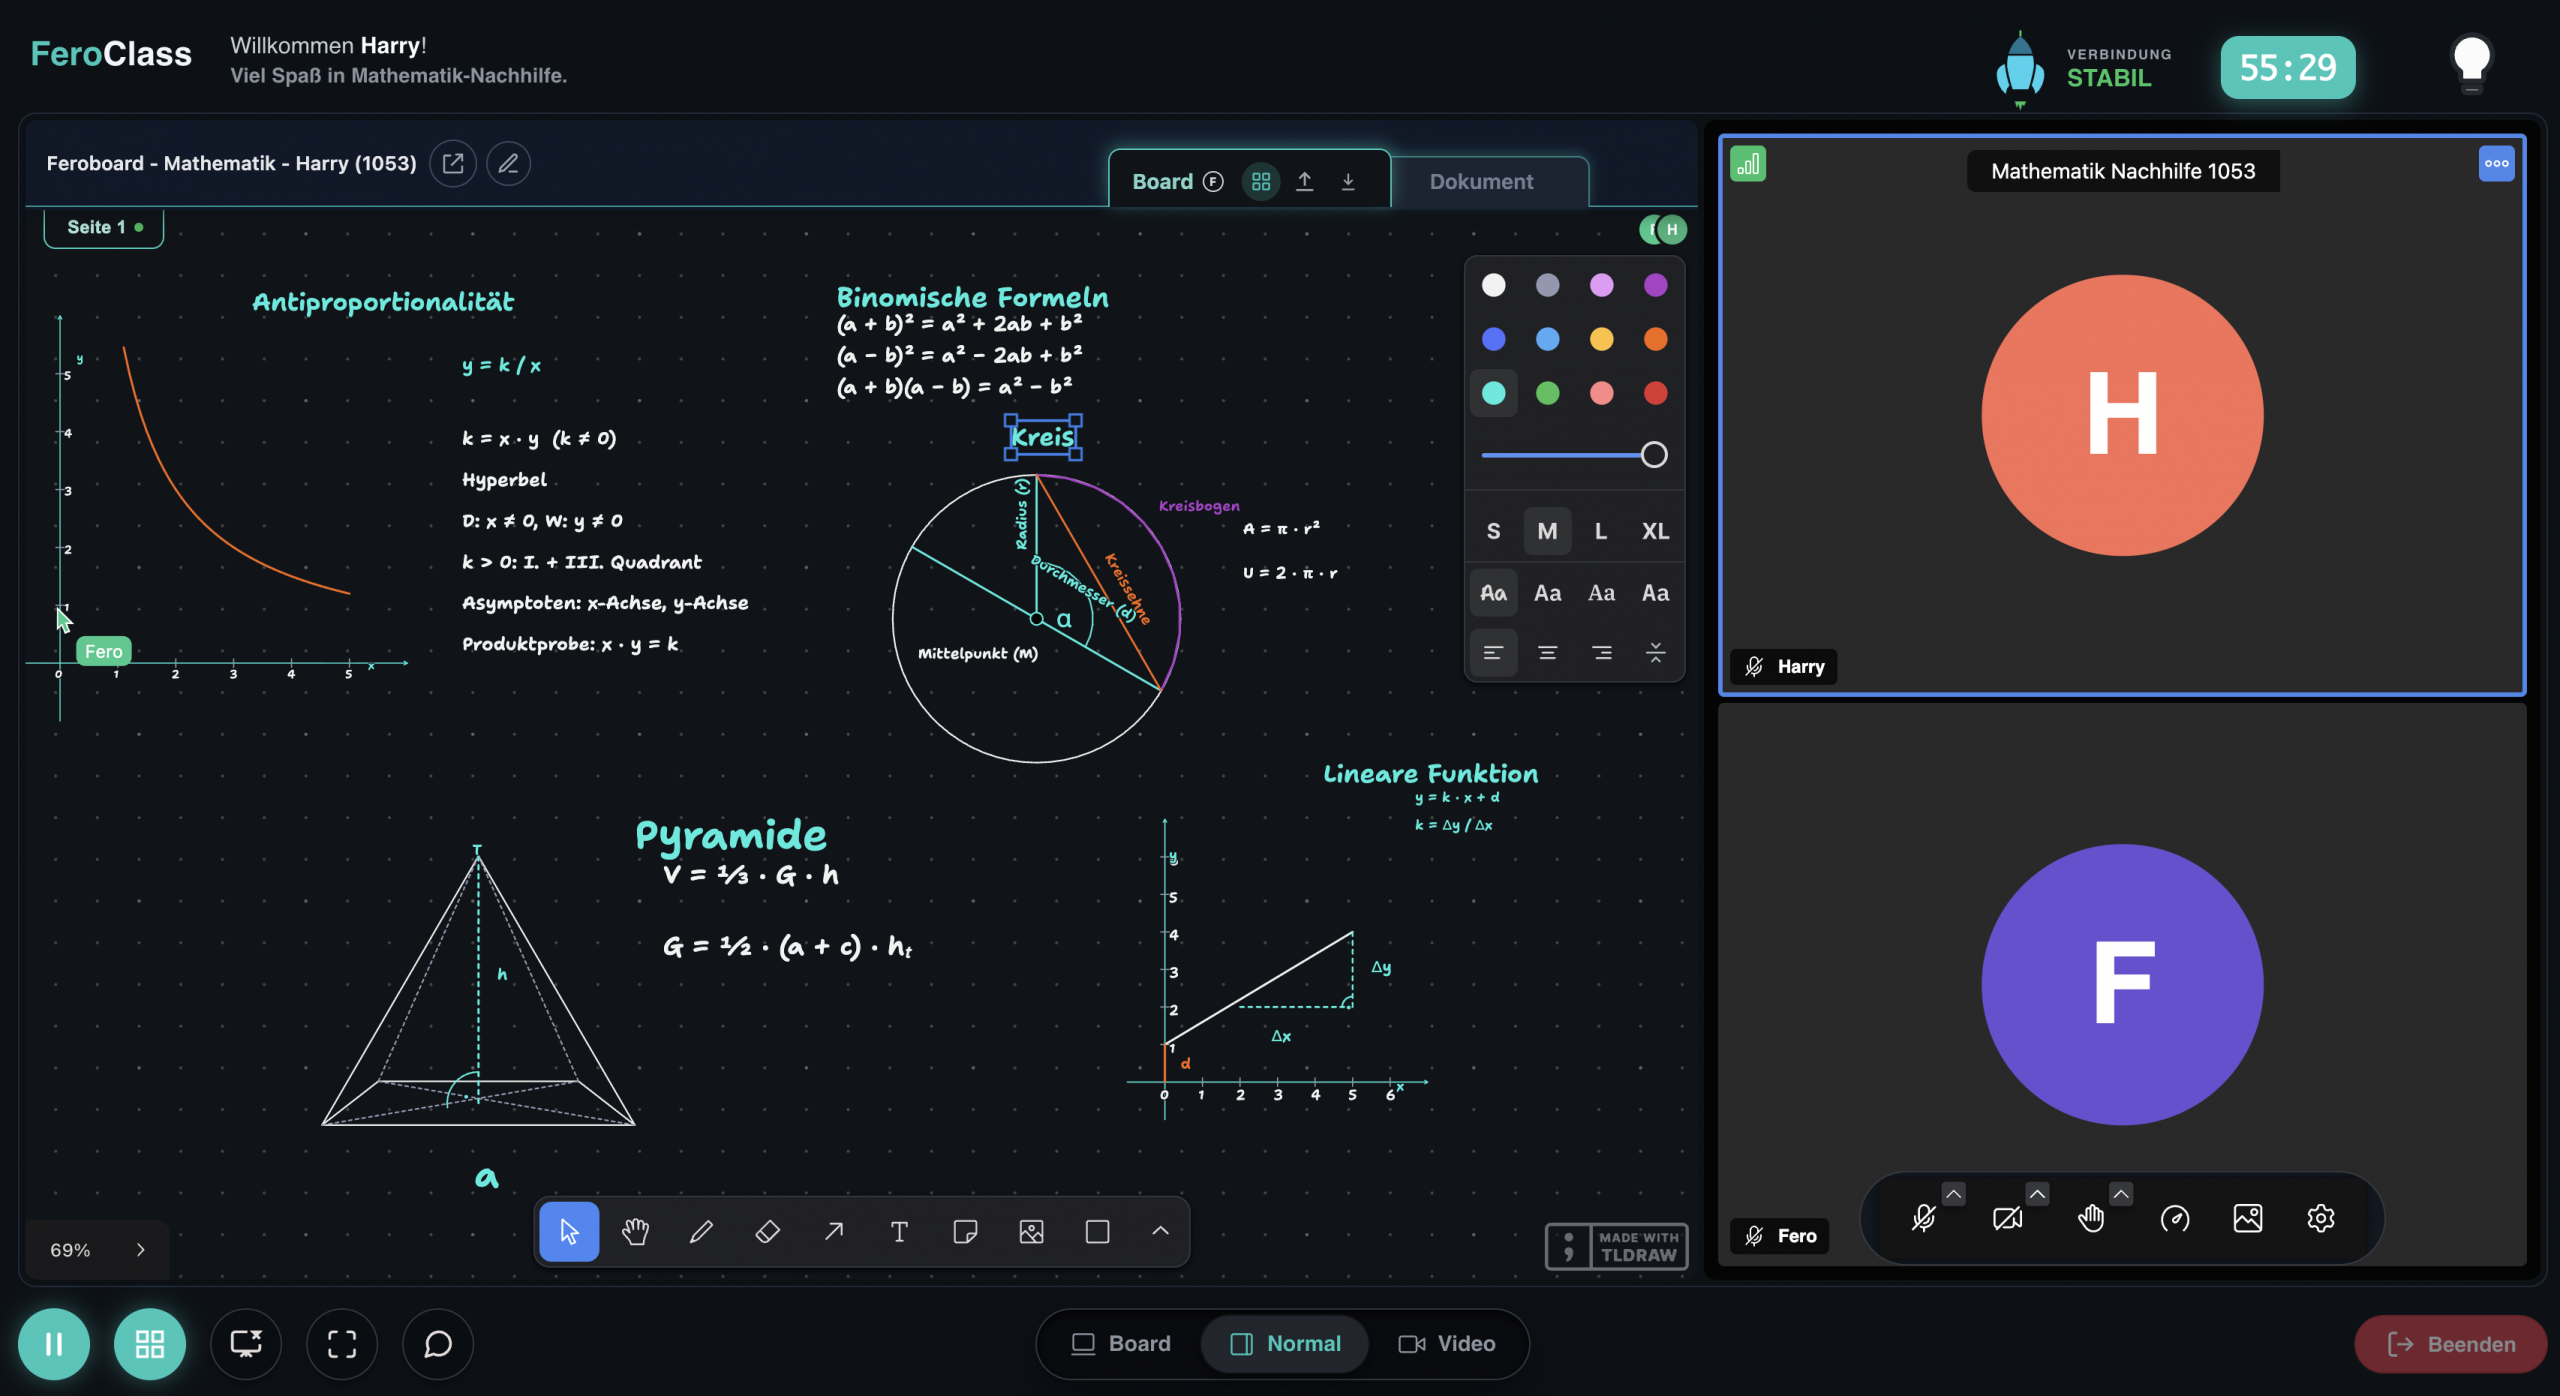The height and width of the screenshot is (1396, 2560).
Task: Select the handwritten draw font style
Action: (x=1493, y=593)
